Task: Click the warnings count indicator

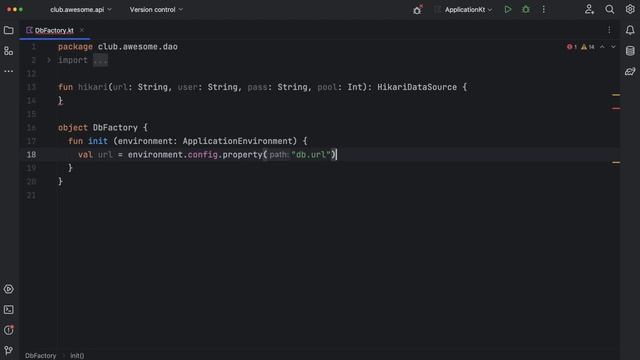Action: pyautogui.click(x=588, y=47)
